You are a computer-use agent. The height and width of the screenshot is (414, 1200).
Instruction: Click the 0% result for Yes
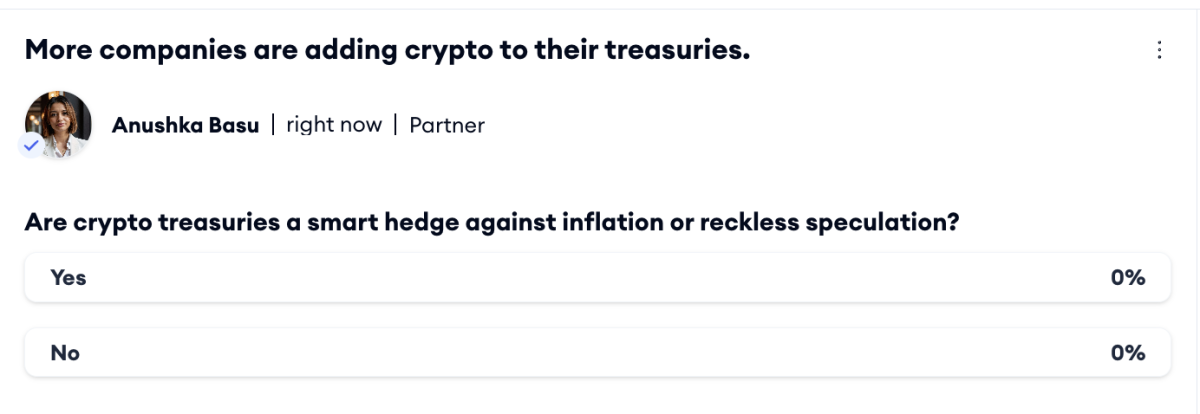click(x=1127, y=278)
